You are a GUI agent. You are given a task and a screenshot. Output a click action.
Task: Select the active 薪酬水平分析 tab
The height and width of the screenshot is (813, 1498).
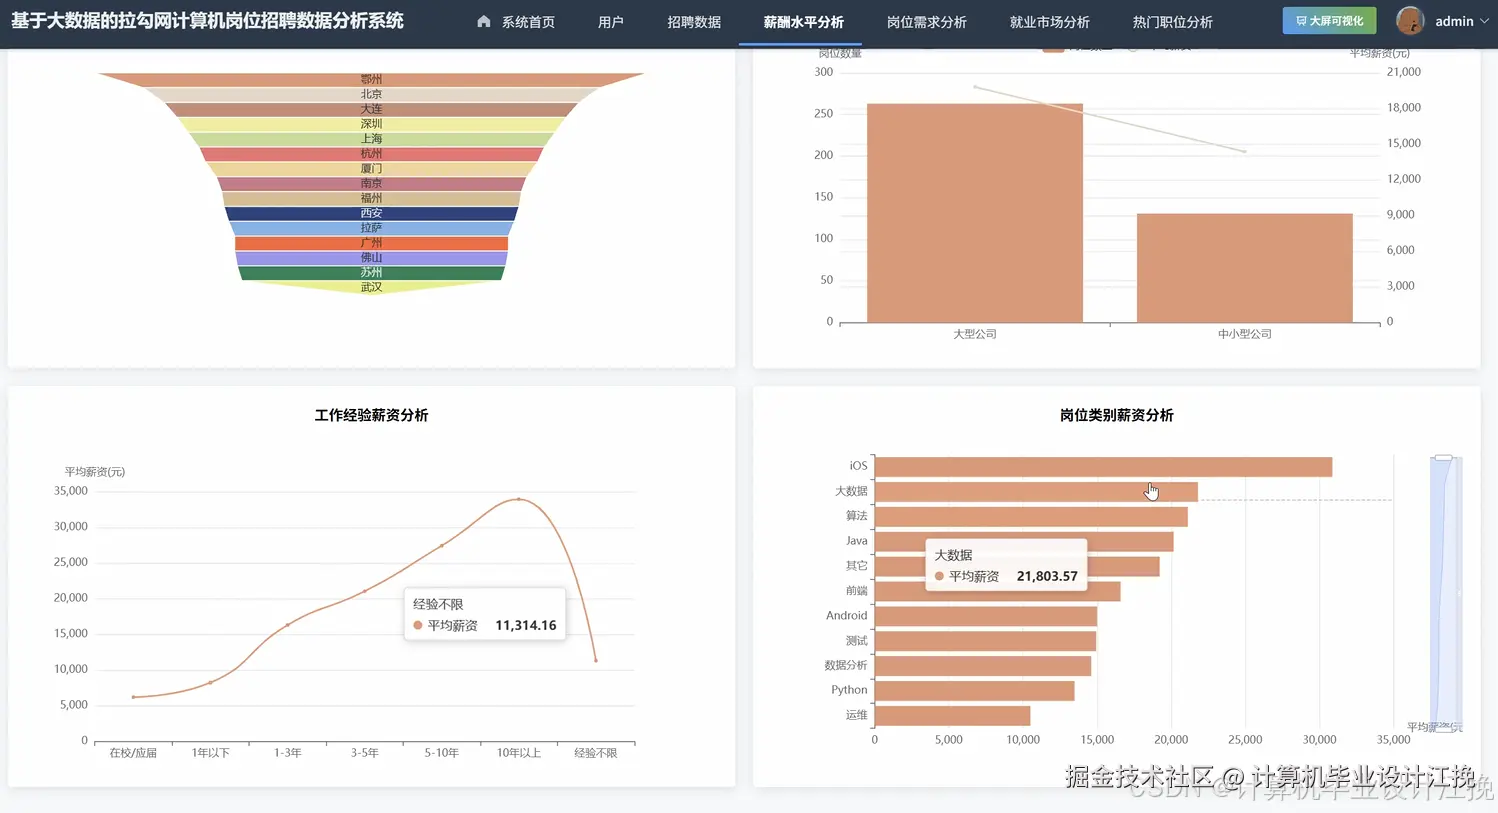[800, 21]
